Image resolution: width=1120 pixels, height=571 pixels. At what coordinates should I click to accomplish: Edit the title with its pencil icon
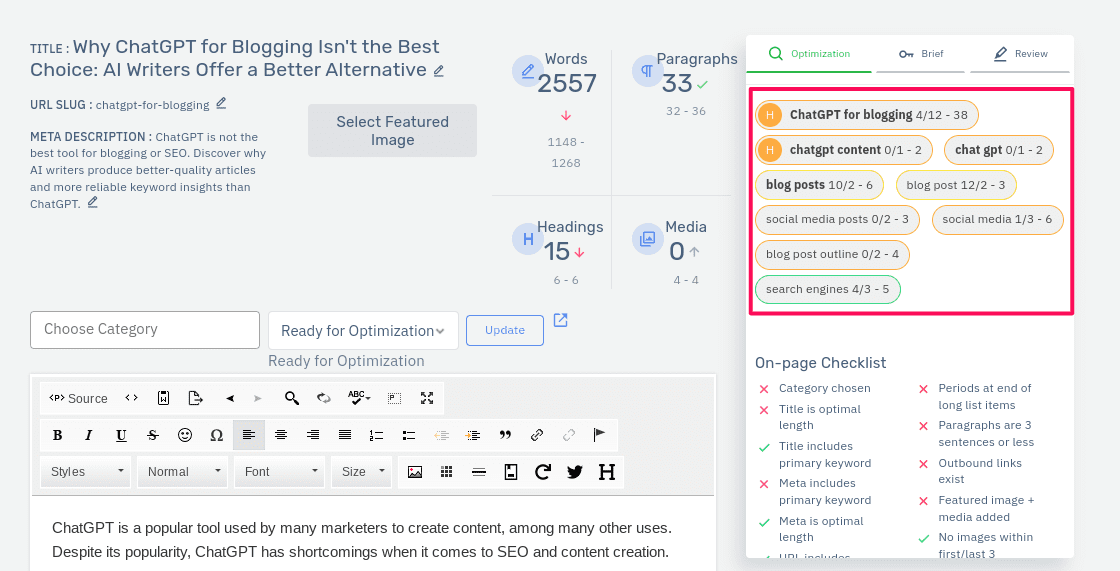(x=439, y=71)
